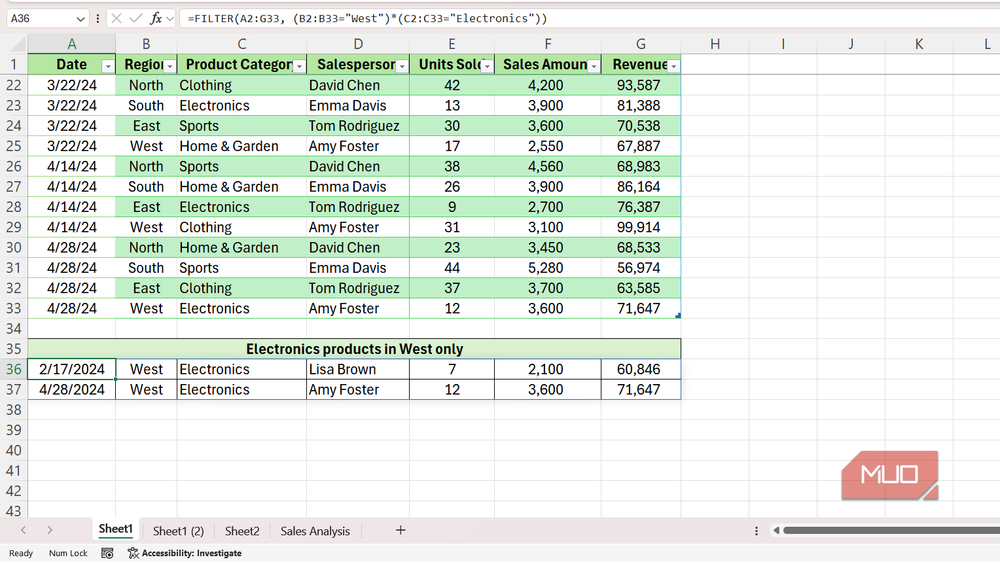Select the Clothing cell in row 32

[242, 288]
